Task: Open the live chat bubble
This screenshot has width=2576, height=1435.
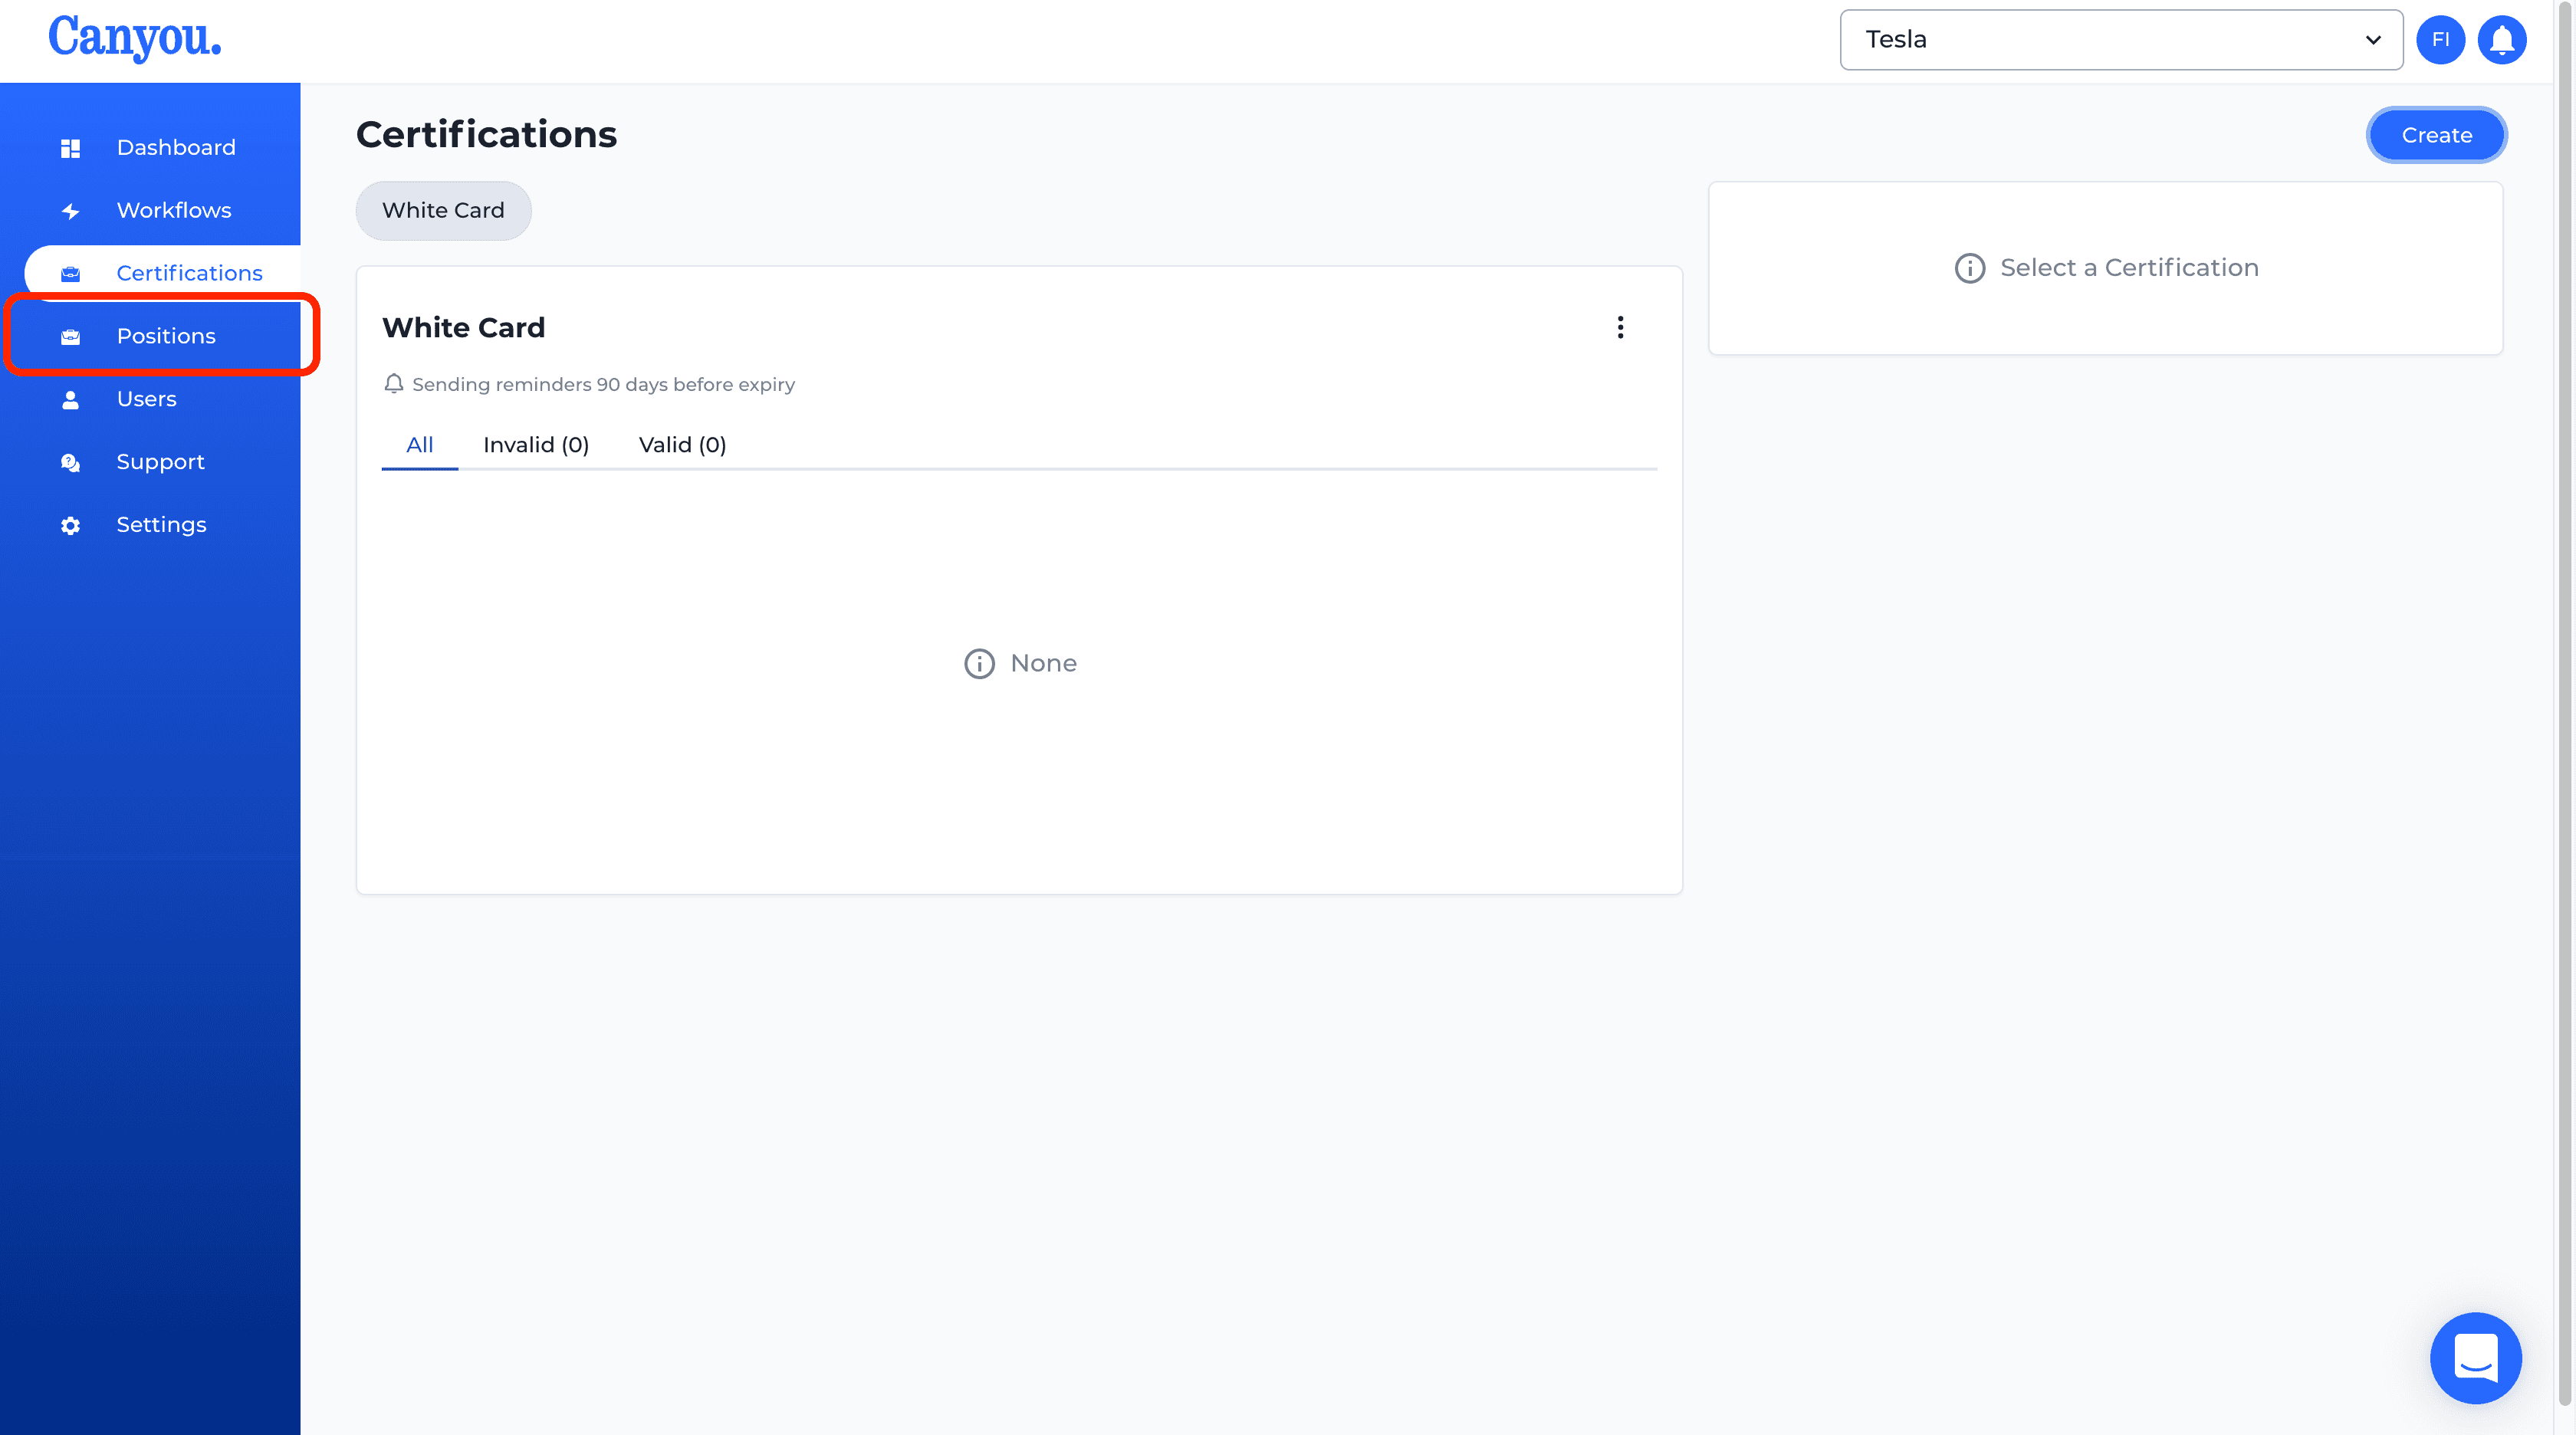Action: pyautogui.click(x=2475, y=1357)
